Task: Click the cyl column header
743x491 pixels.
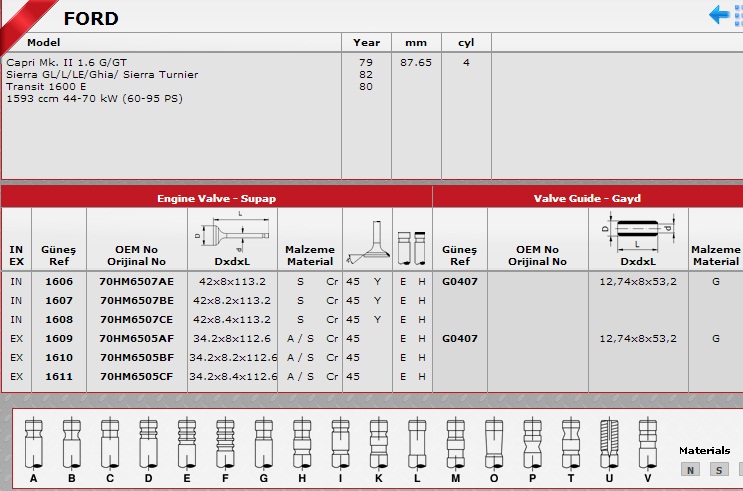Action: point(466,43)
